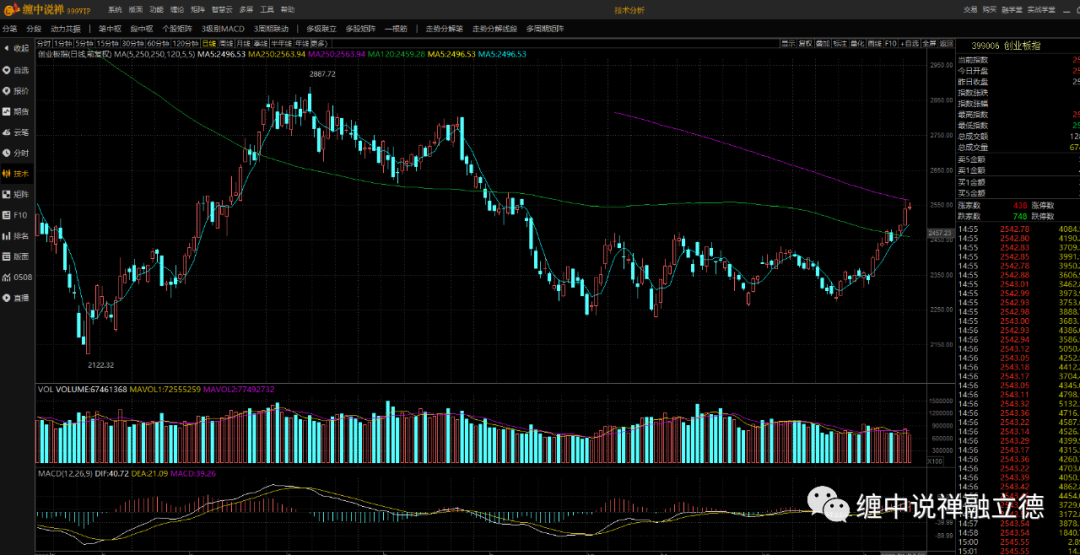Open the 排名 ranking sidebar icon

point(17,235)
